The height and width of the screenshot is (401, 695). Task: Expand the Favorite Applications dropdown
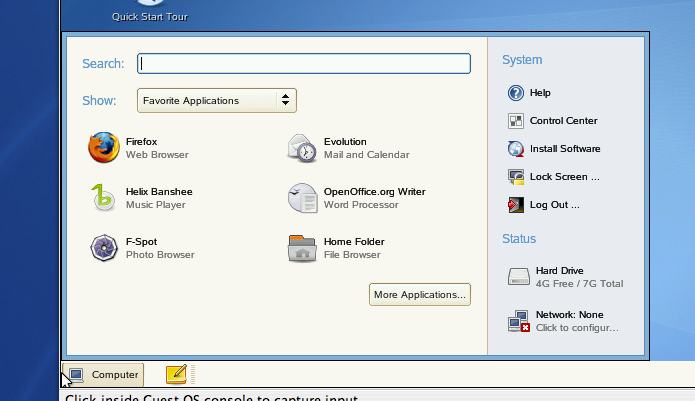[217, 101]
